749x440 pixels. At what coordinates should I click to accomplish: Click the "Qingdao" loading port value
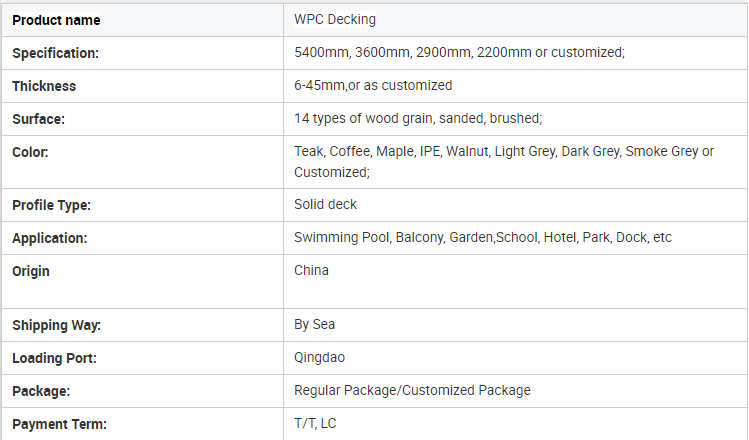[x=320, y=358]
